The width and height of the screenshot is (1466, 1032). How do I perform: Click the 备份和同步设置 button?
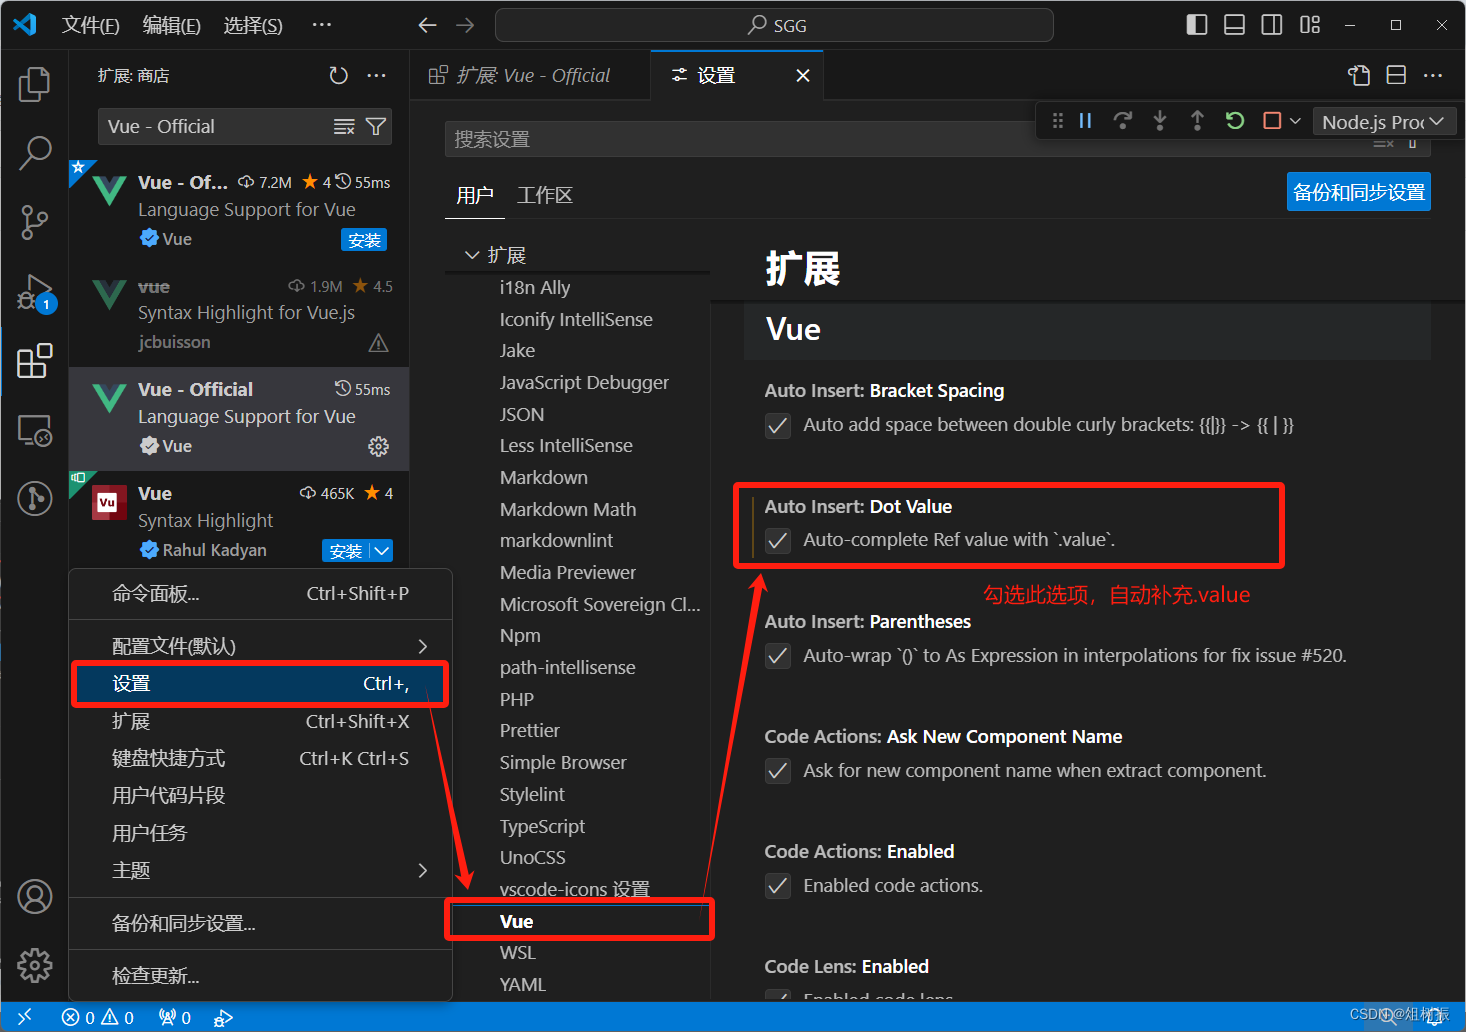coord(1358,192)
